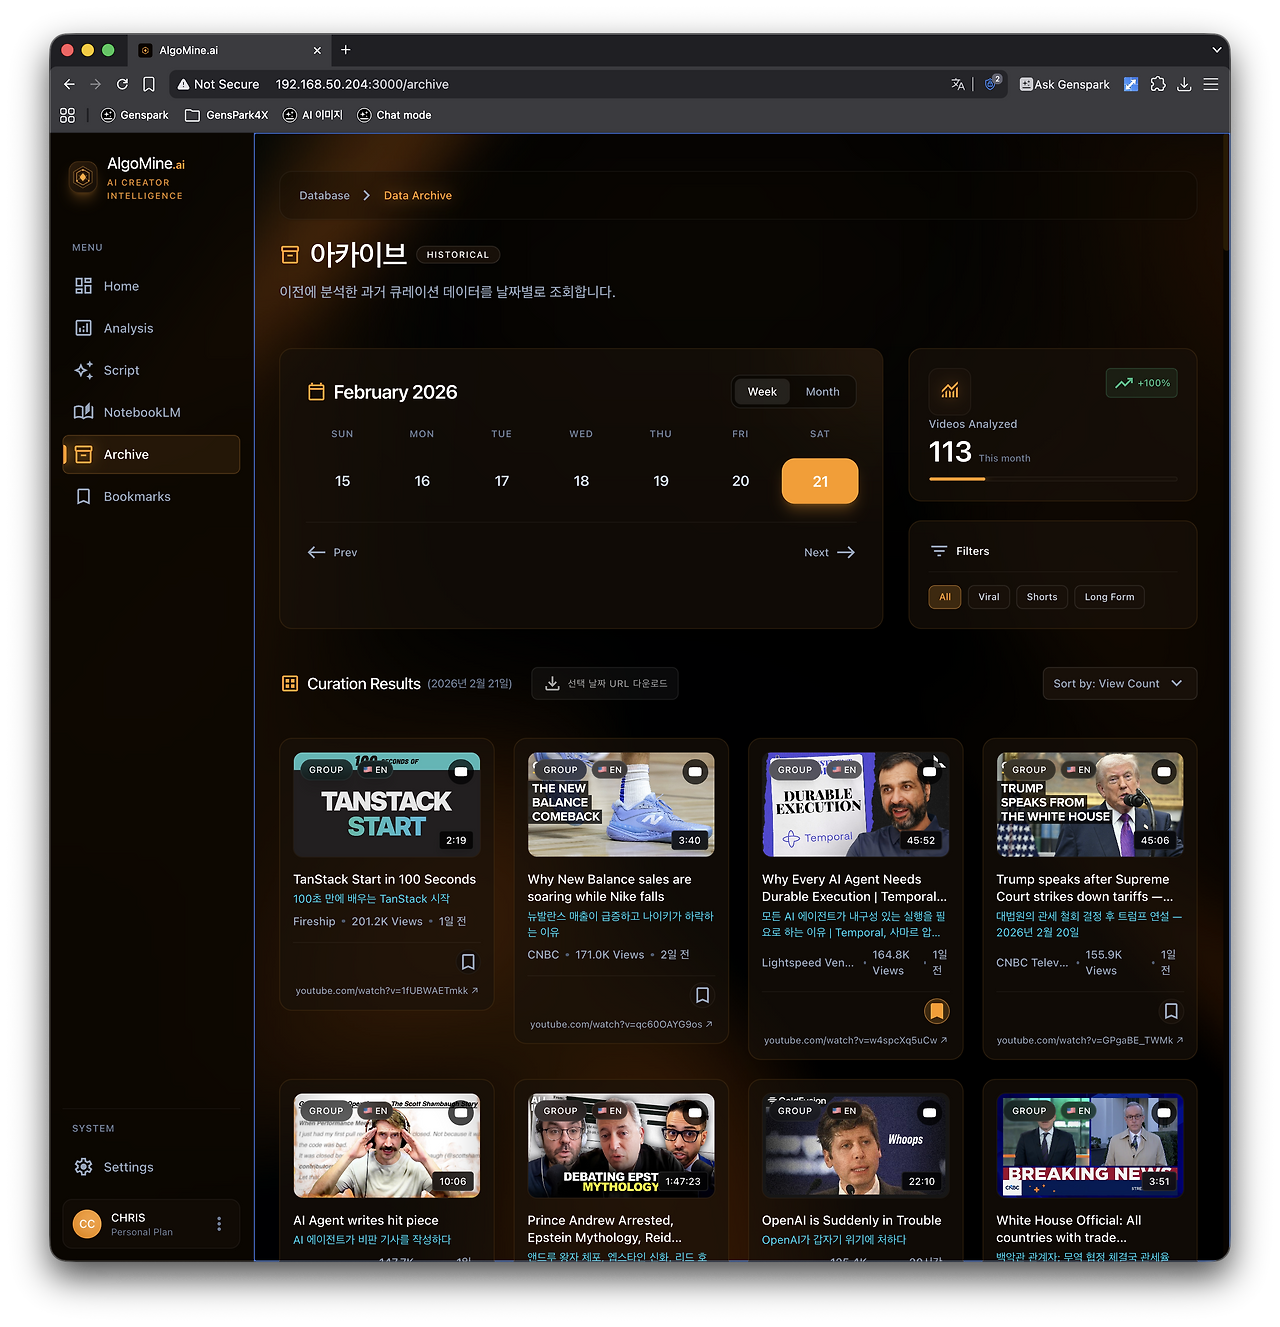Open the Analysis section in the sidebar
The height and width of the screenshot is (1327, 1280).
pyautogui.click(x=127, y=327)
